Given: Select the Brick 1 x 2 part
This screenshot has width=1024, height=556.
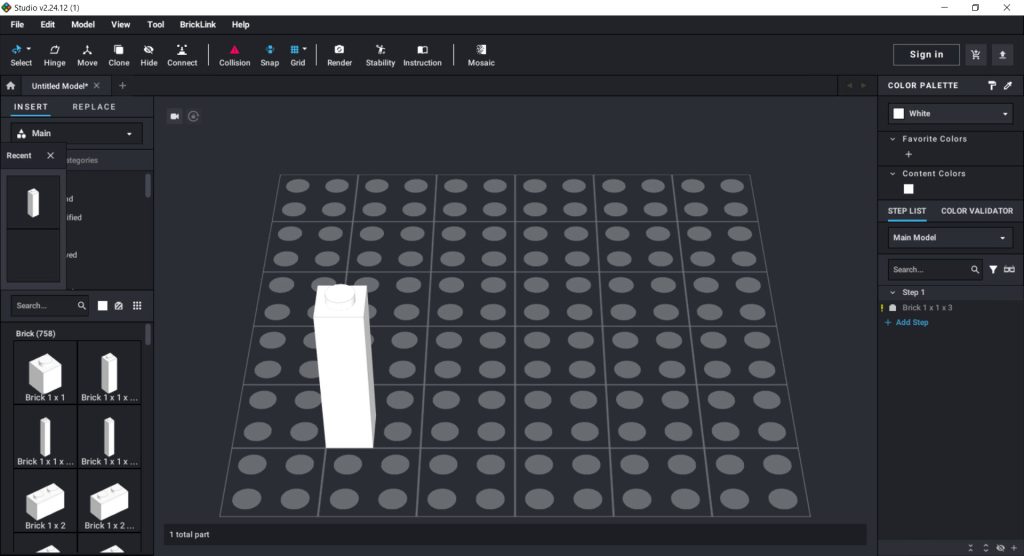Looking at the screenshot, I should click(x=45, y=501).
